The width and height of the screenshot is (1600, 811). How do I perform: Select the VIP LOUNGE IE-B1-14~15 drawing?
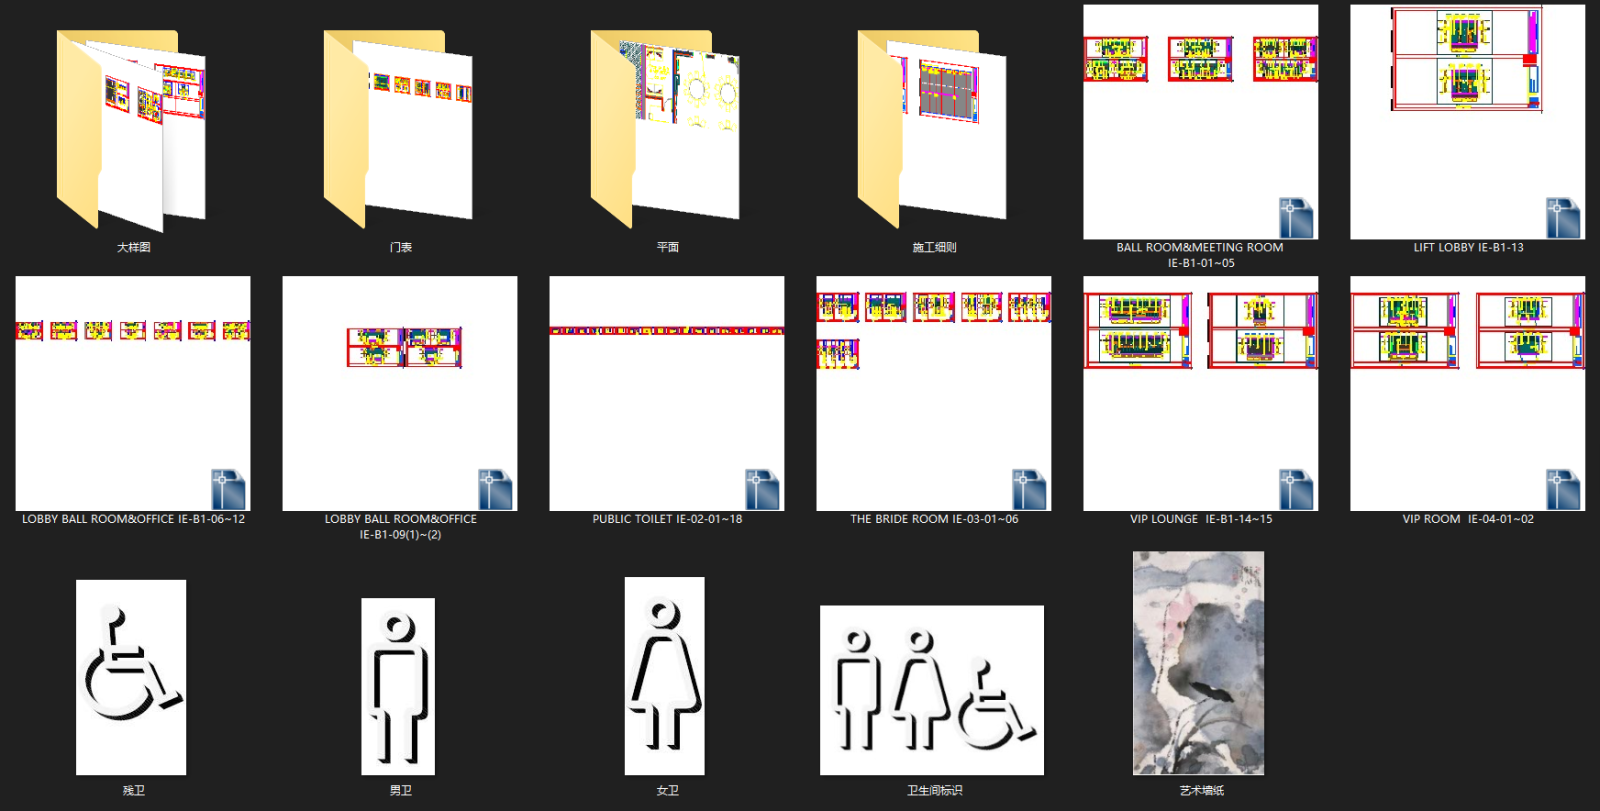[1200, 394]
